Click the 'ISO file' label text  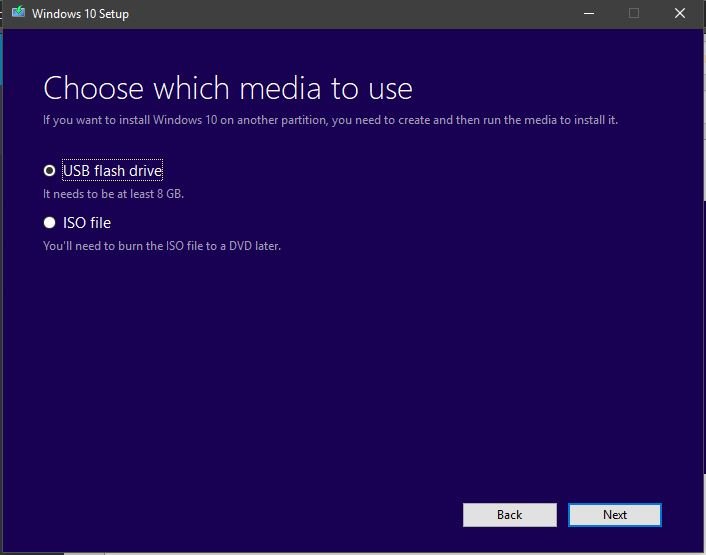(87, 223)
